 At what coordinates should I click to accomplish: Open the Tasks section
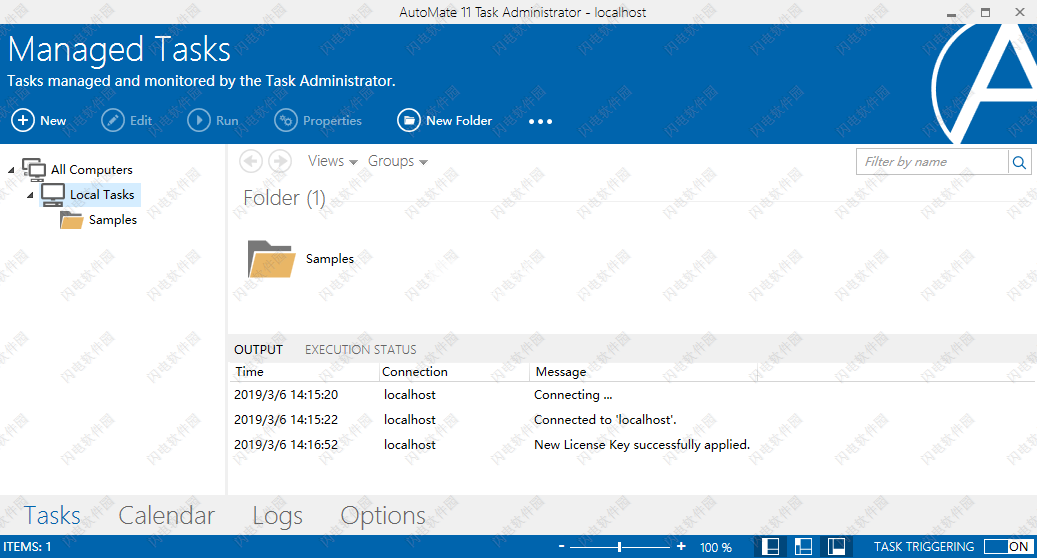52,516
